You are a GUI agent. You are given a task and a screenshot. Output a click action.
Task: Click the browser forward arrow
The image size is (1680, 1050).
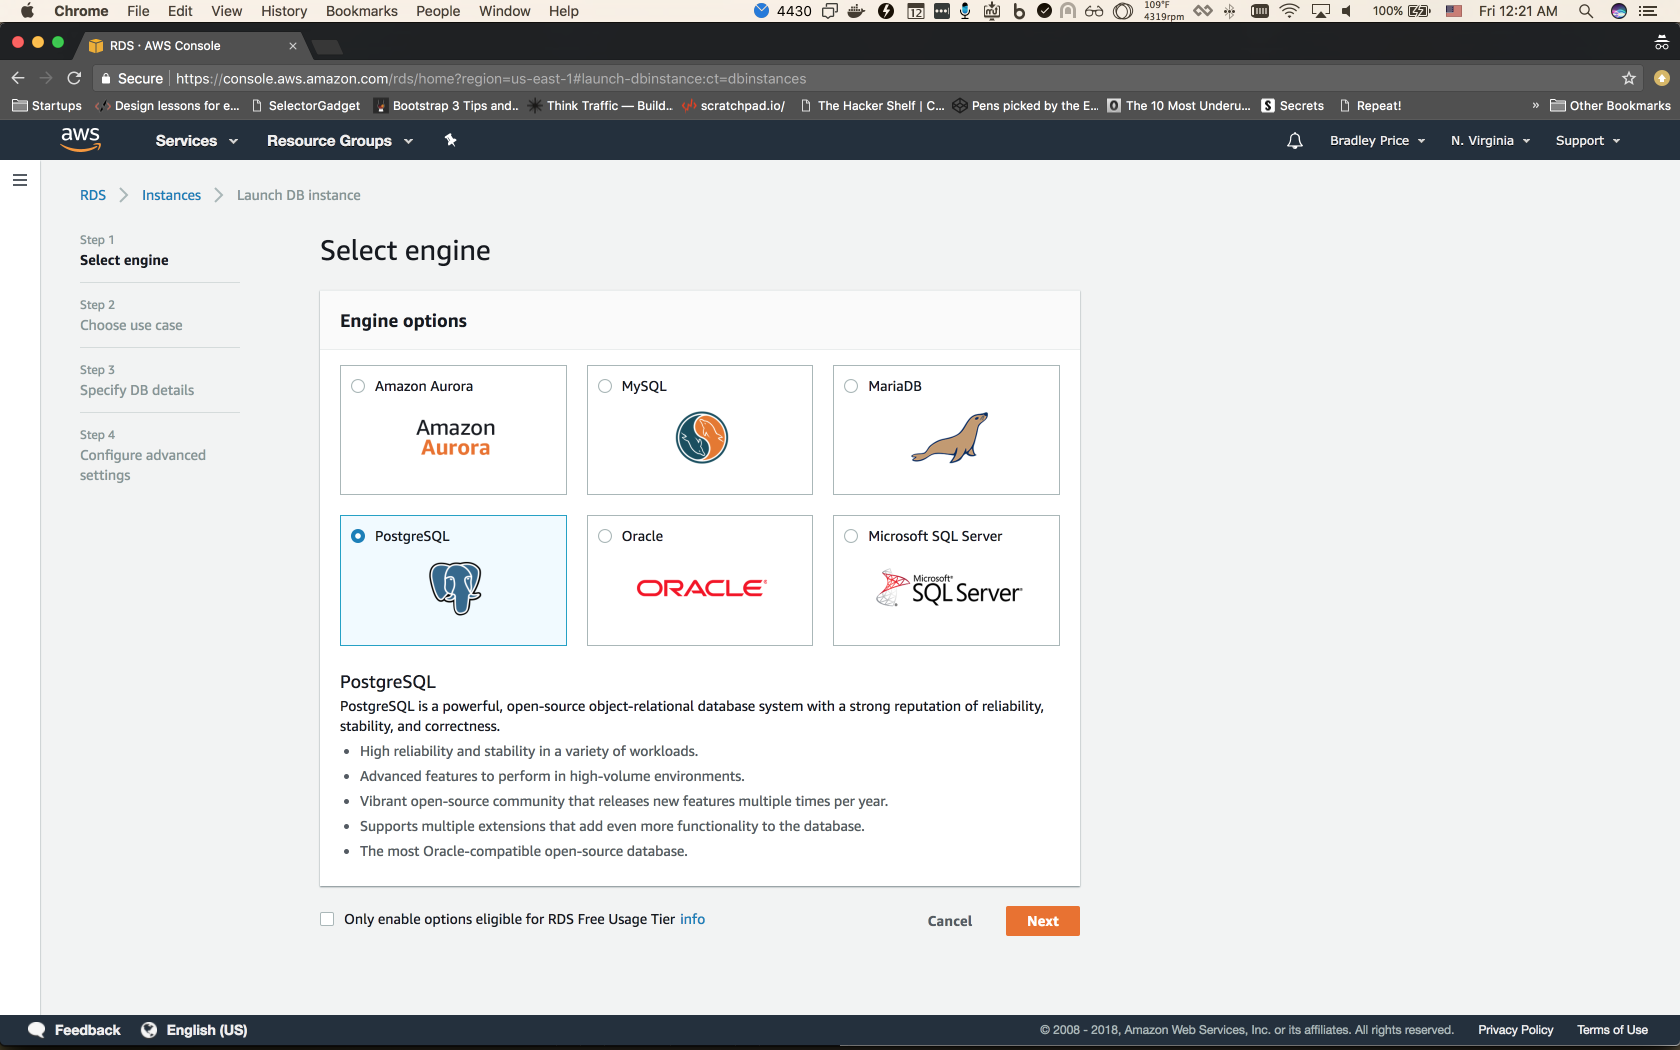pos(46,78)
